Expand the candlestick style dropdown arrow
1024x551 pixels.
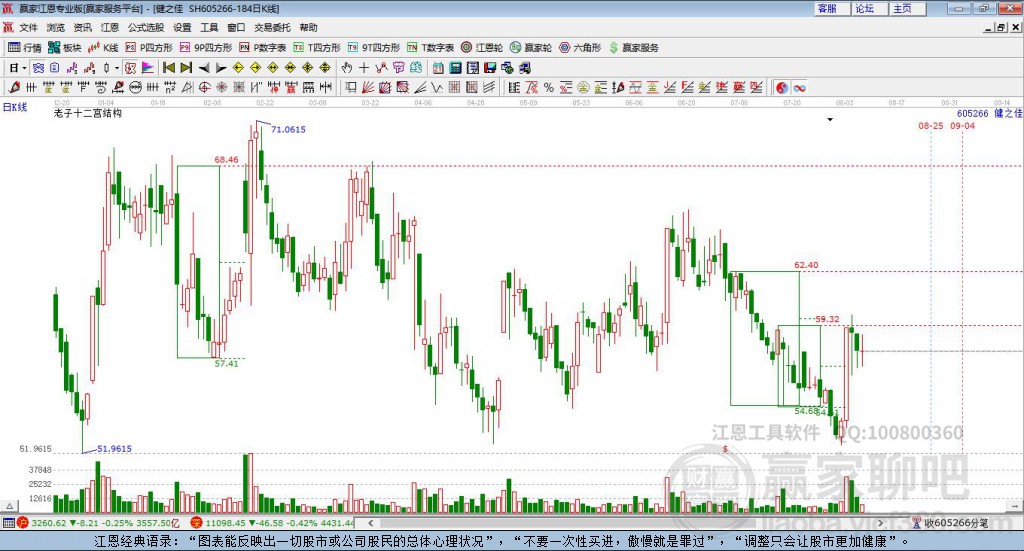(x=117, y=68)
